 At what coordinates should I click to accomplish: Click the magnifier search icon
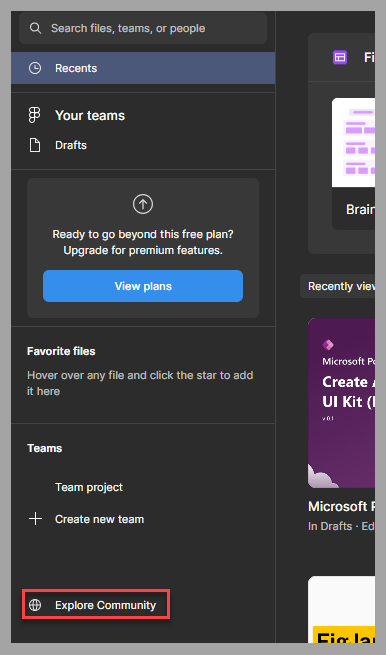click(35, 28)
